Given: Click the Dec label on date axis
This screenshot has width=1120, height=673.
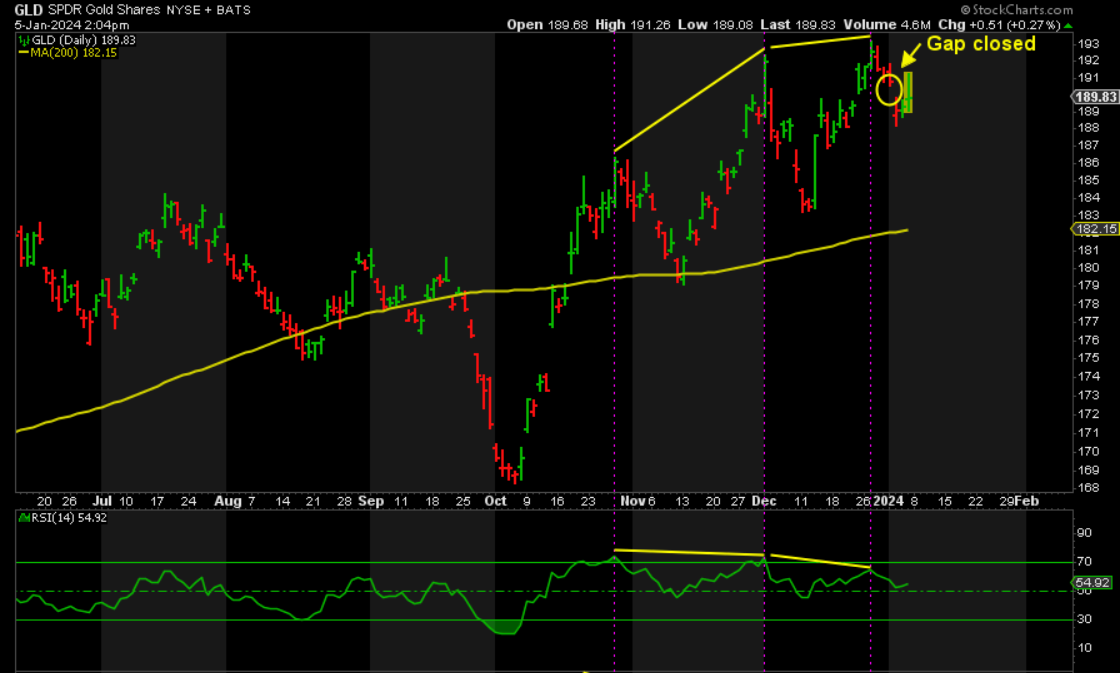Looking at the screenshot, I should (x=764, y=501).
